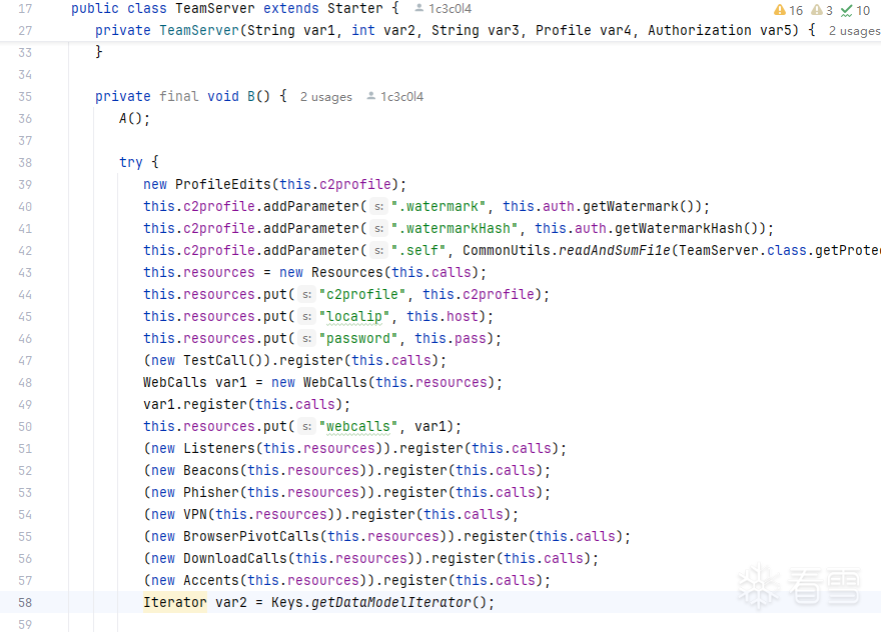Click line number 27 in the gutter
881x632 pixels.
tap(25, 31)
